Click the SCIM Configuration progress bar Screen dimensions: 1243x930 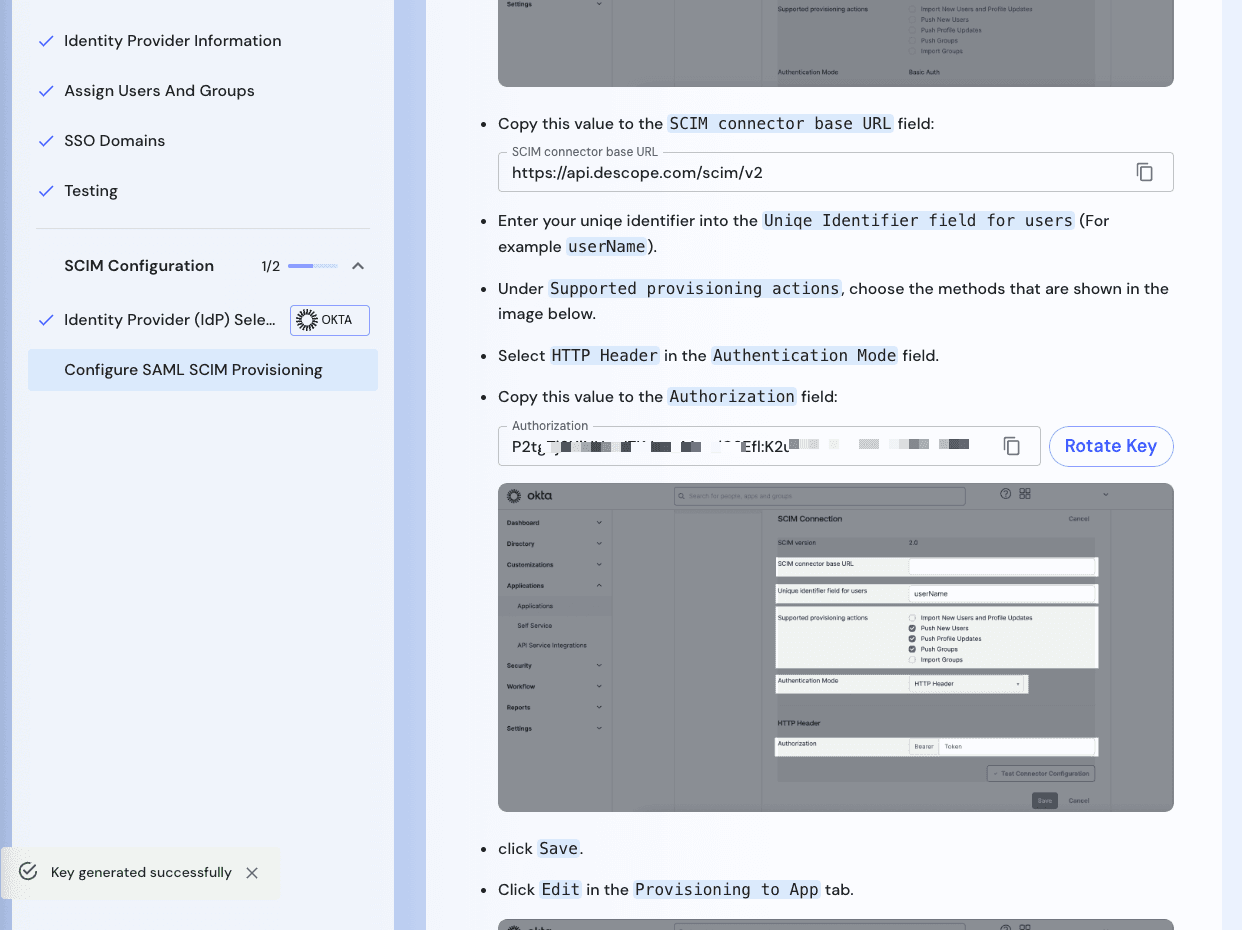[x=312, y=266]
